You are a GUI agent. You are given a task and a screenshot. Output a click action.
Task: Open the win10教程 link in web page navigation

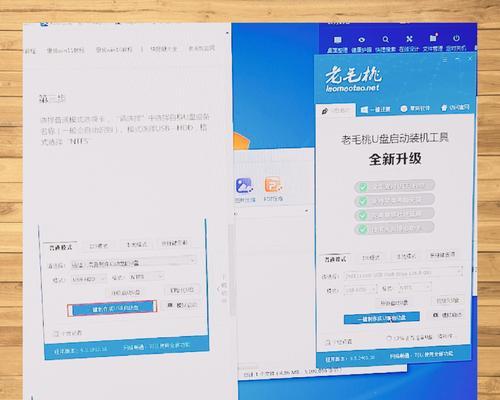[114, 50]
